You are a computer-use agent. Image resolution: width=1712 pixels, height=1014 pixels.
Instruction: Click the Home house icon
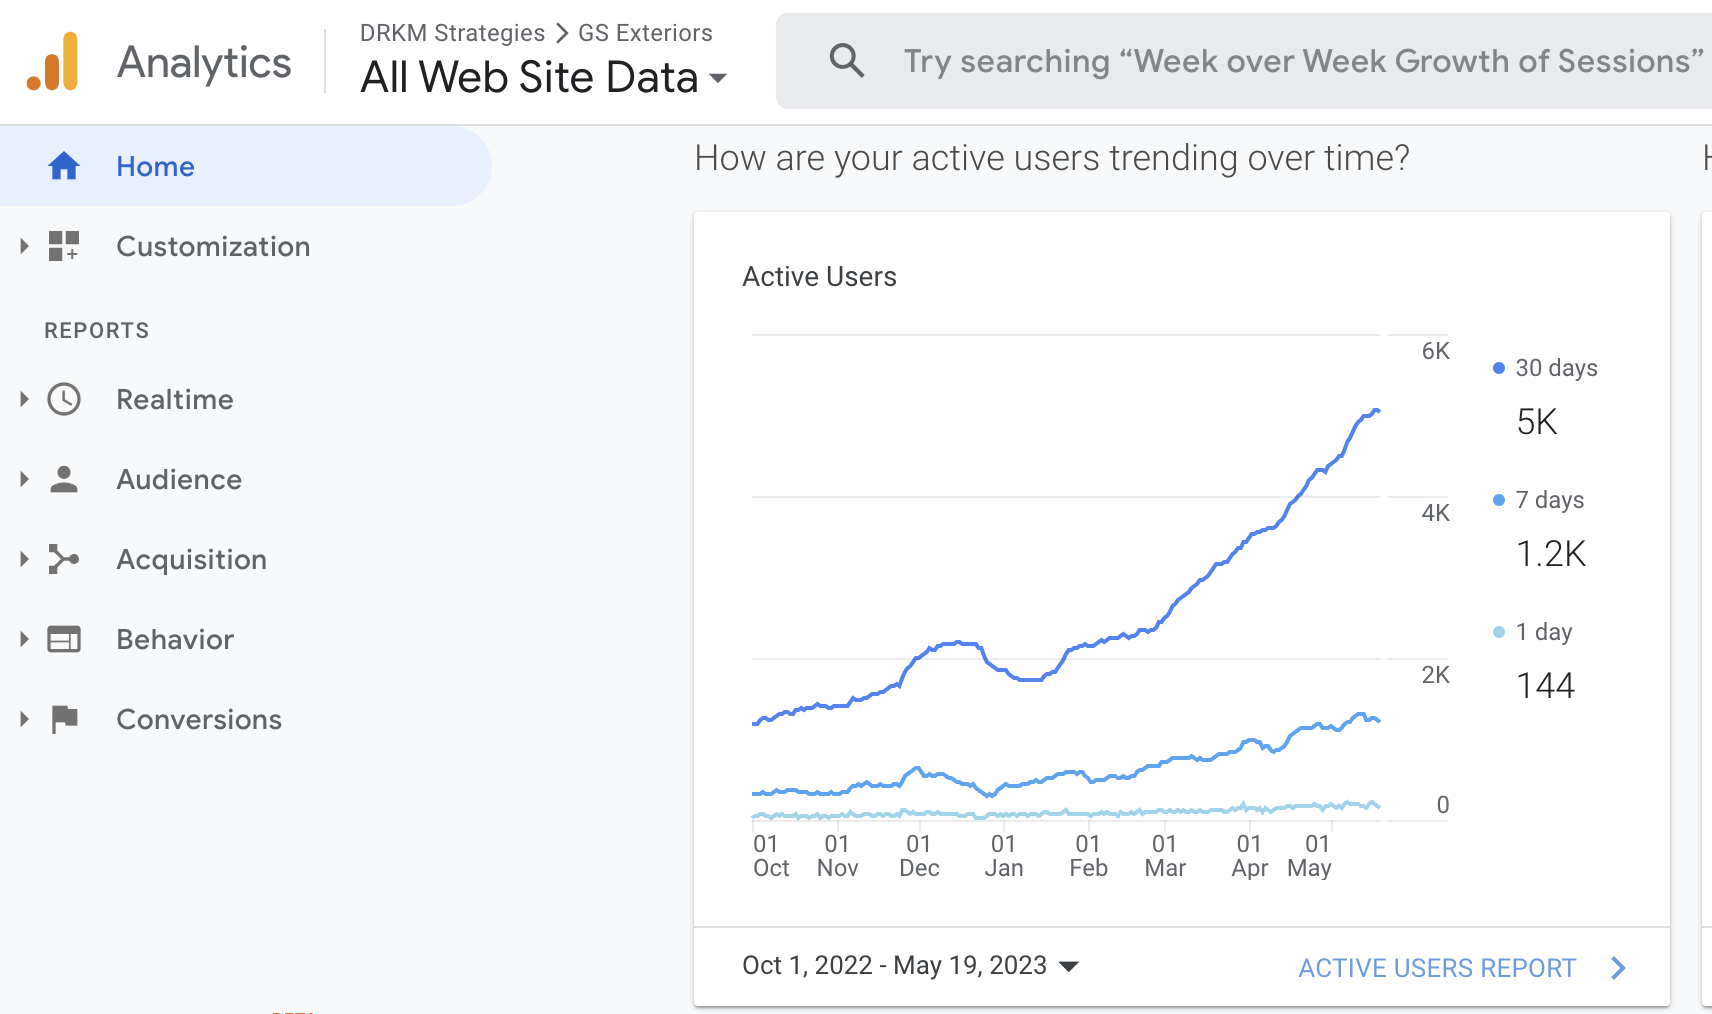64,166
